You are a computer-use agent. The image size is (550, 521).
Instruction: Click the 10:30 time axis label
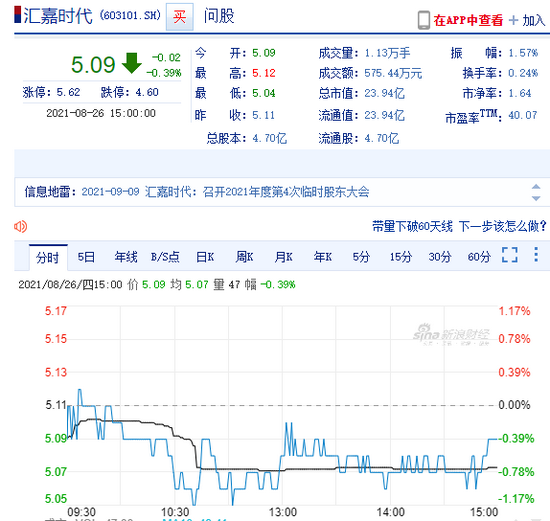[175, 512]
